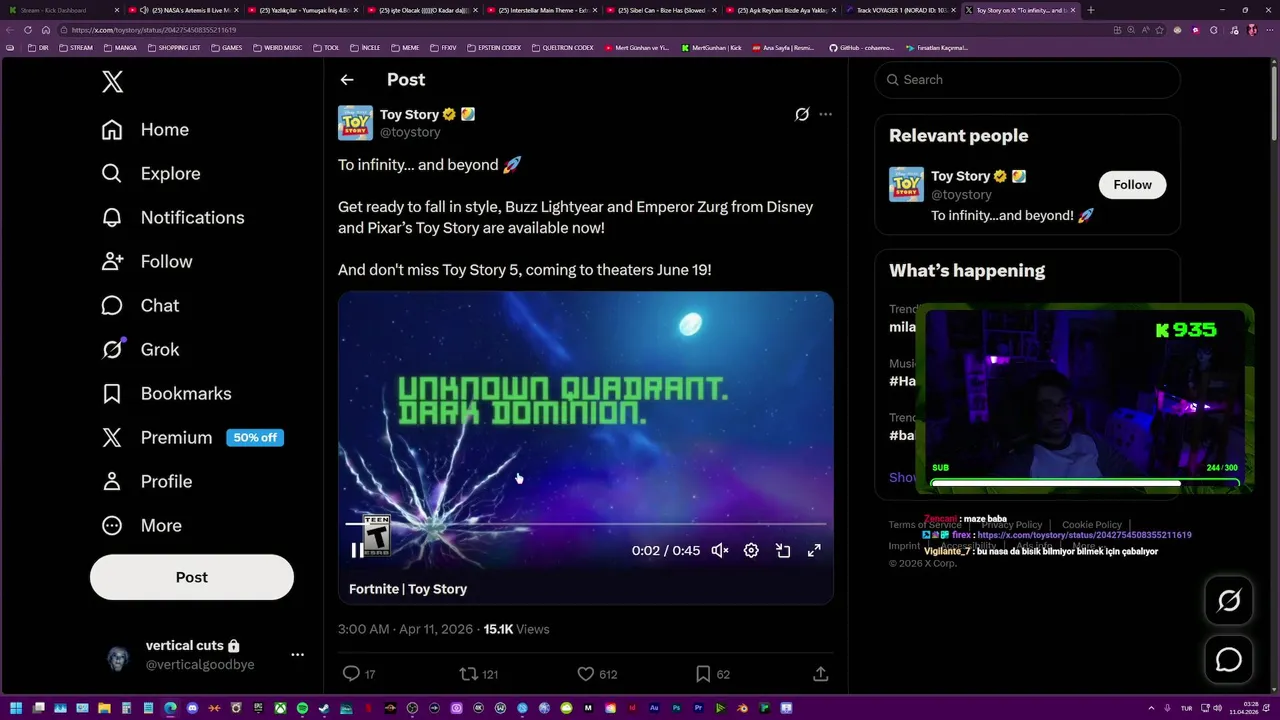Toggle fullscreen on the video player
Viewport: 1280px width, 720px height.
coord(814,550)
